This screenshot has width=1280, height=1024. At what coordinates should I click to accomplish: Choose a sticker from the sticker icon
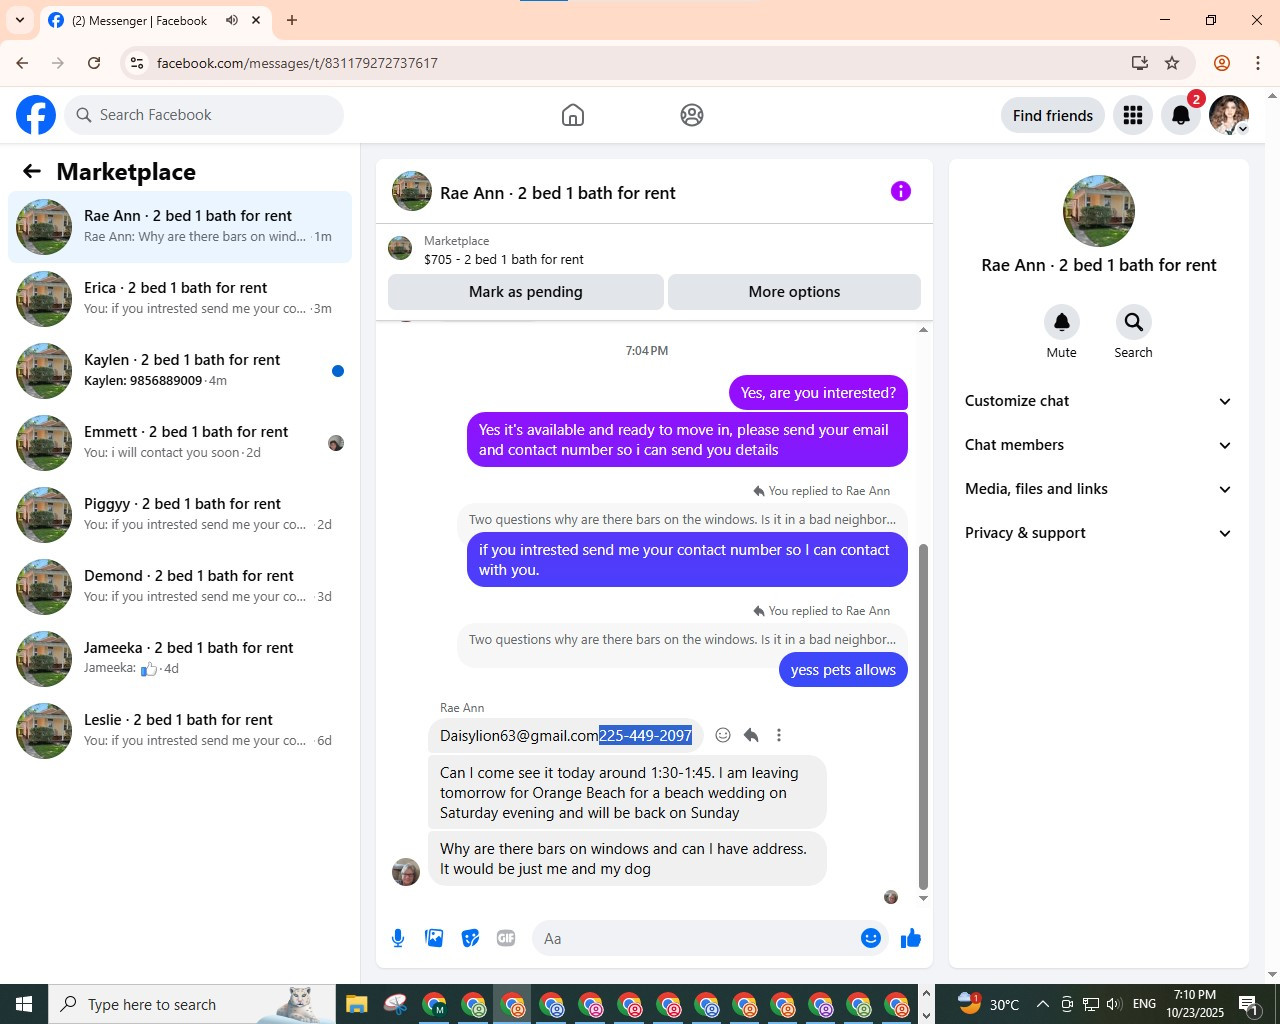470,938
